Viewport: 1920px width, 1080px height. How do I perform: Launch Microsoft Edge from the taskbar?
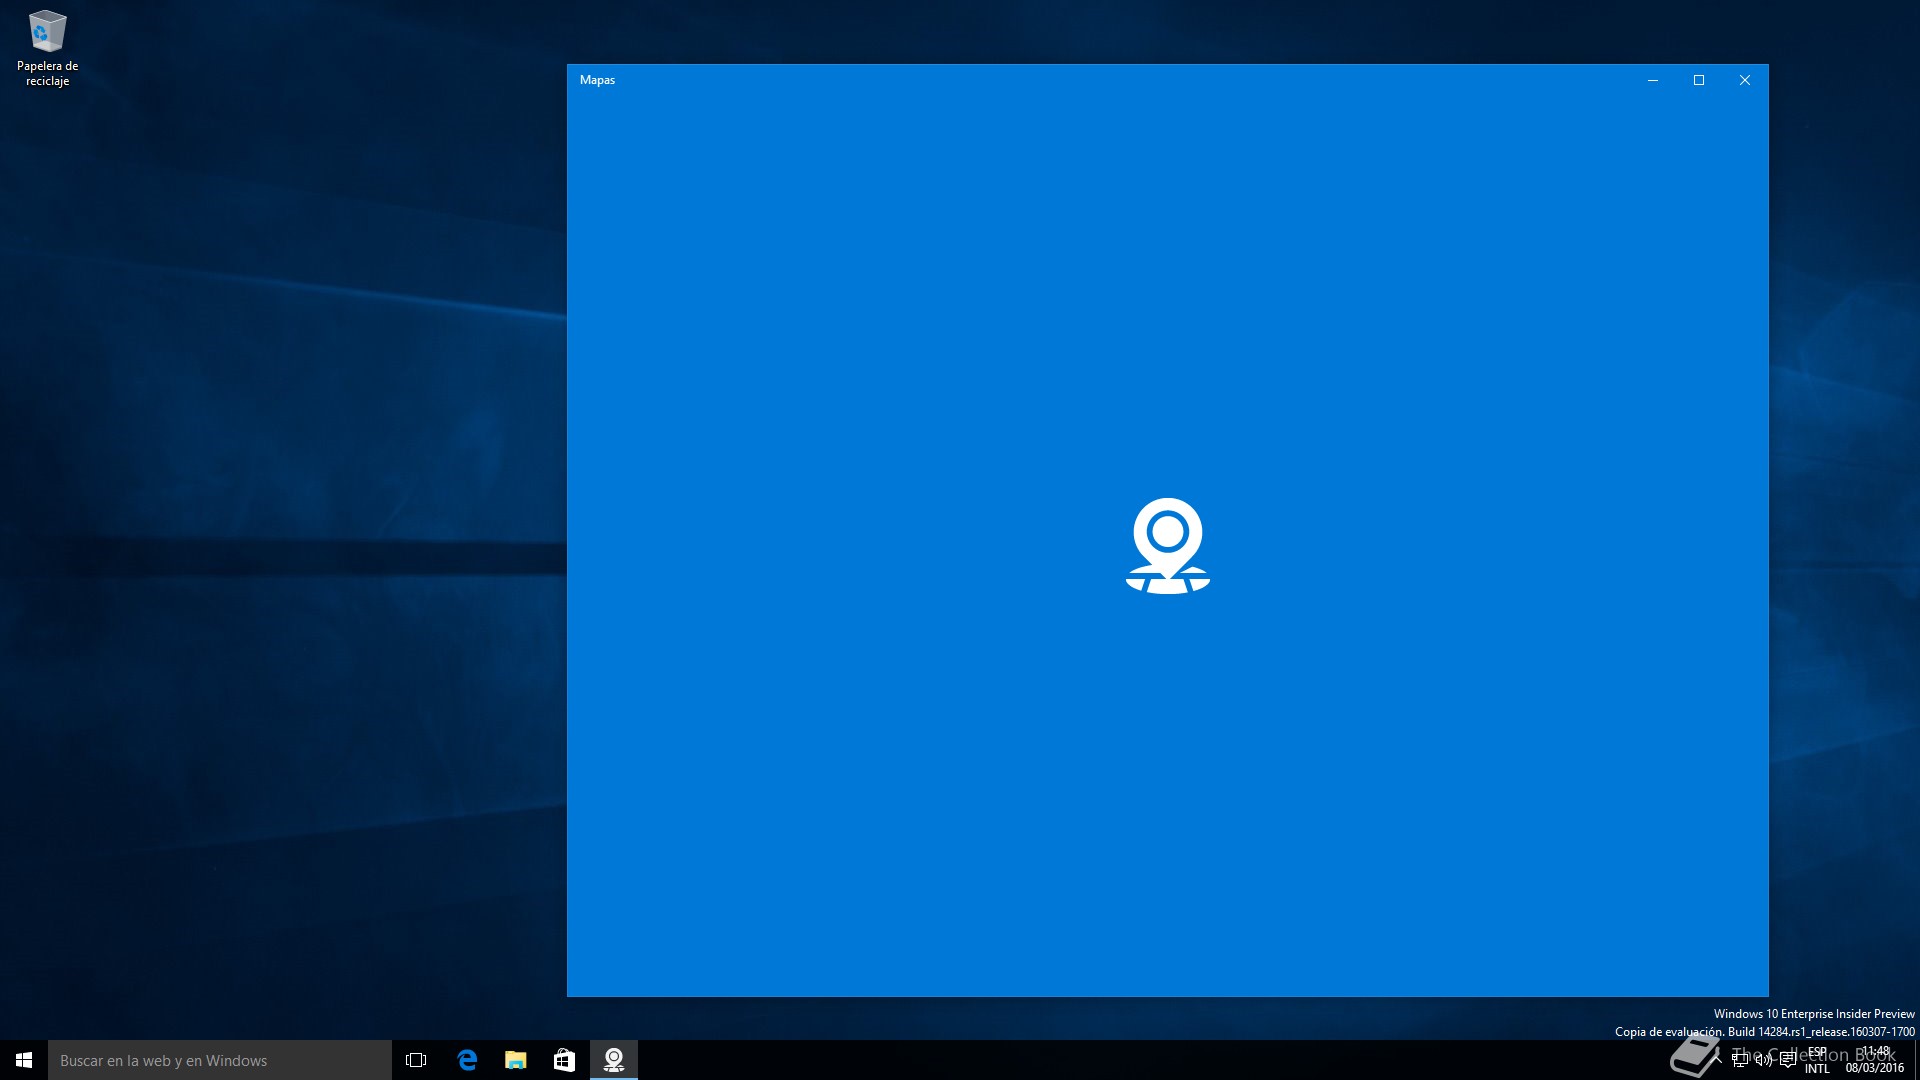point(467,1060)
